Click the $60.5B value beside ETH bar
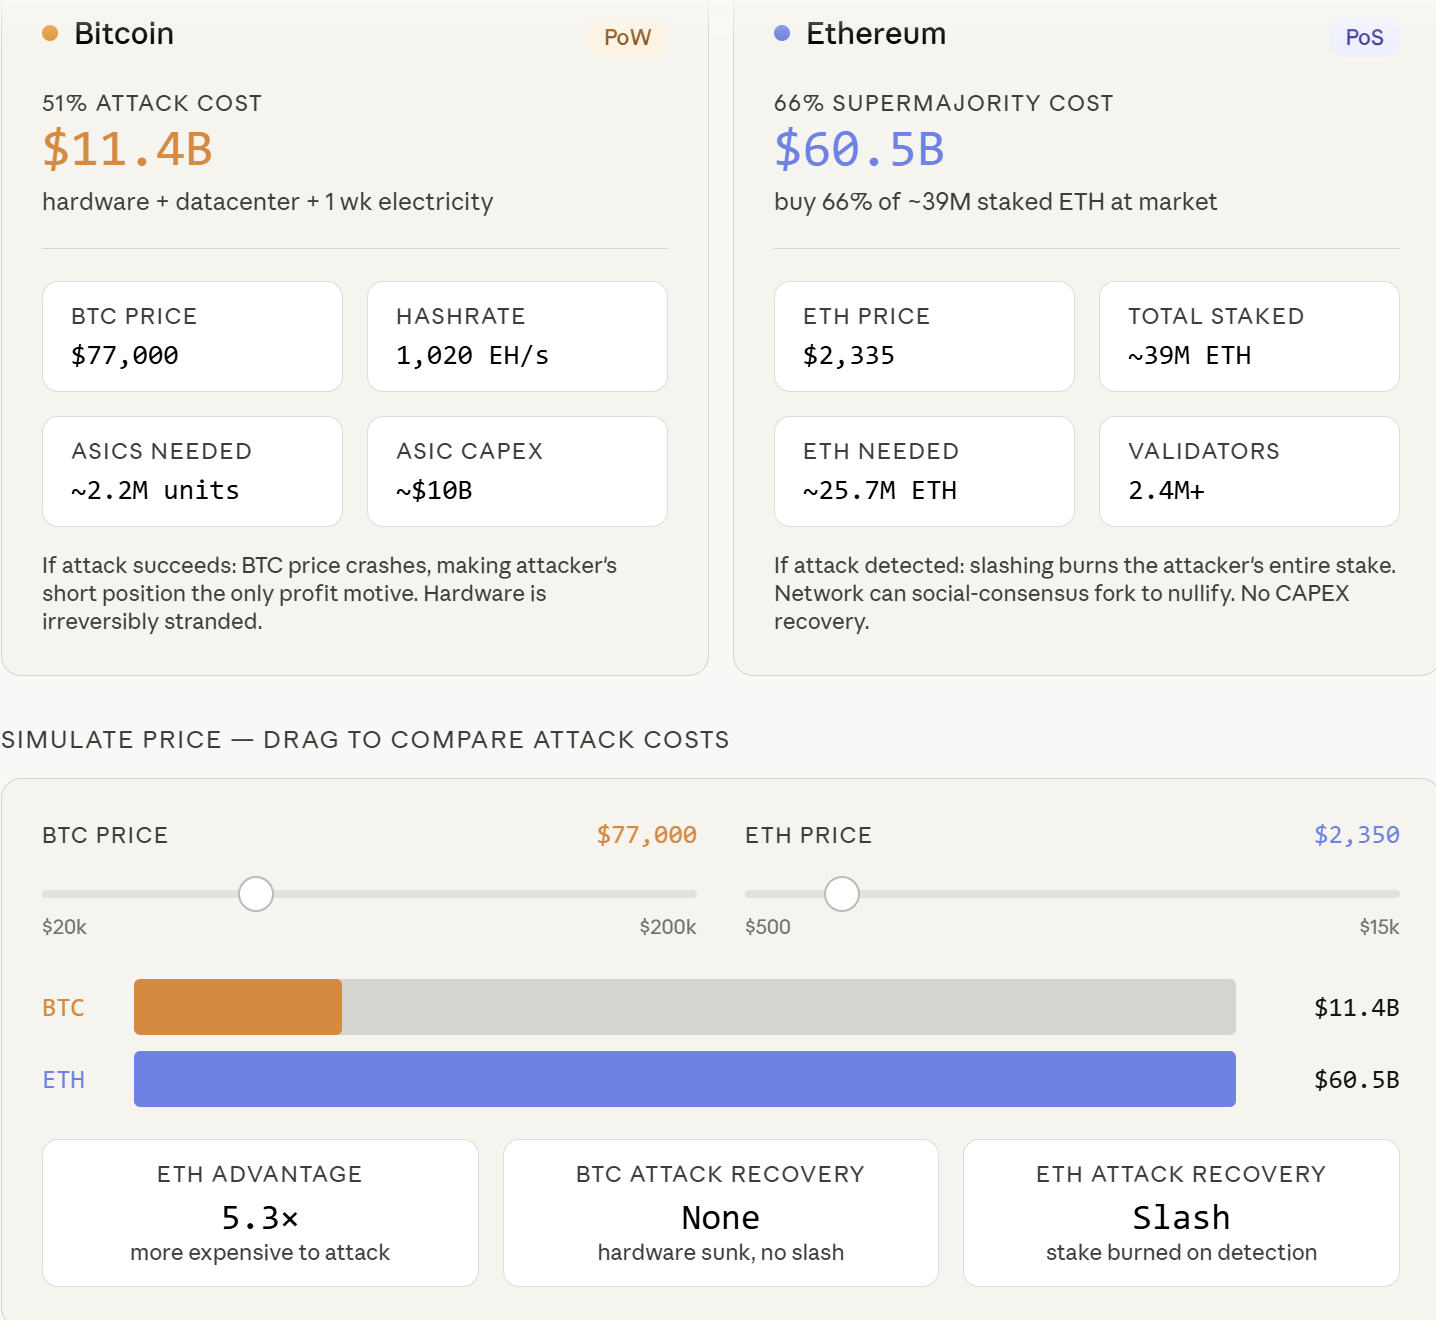 pyautogui.click(x=1356, y=1080)
